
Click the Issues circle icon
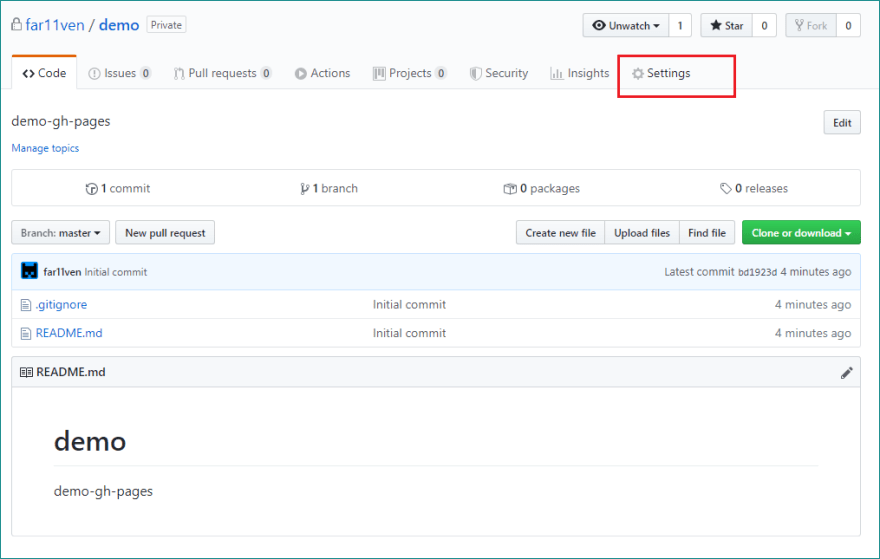[94, 74]
